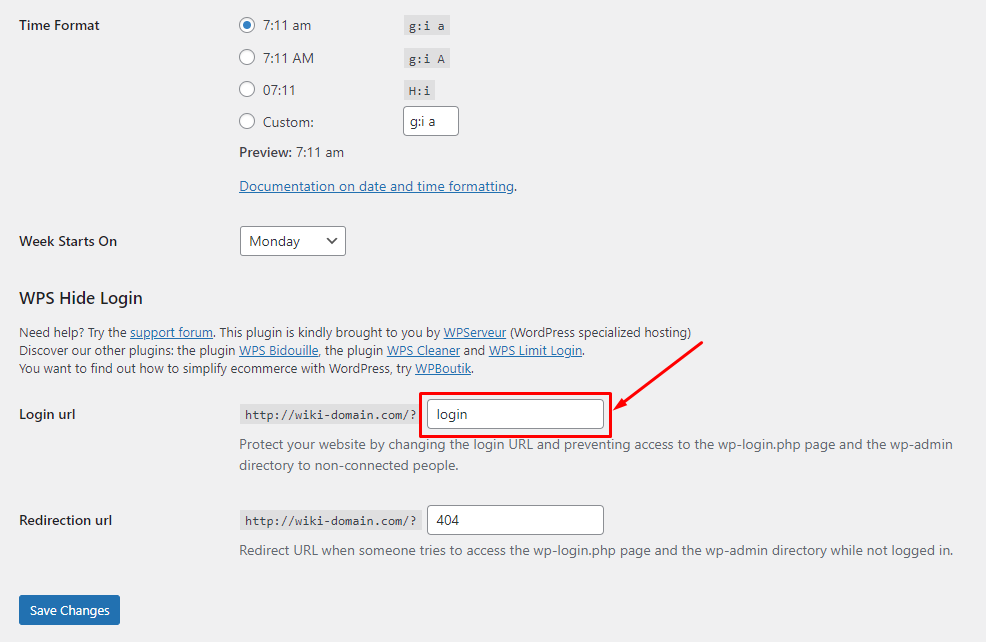Open the WPS Bidouille plugin link

279,350
